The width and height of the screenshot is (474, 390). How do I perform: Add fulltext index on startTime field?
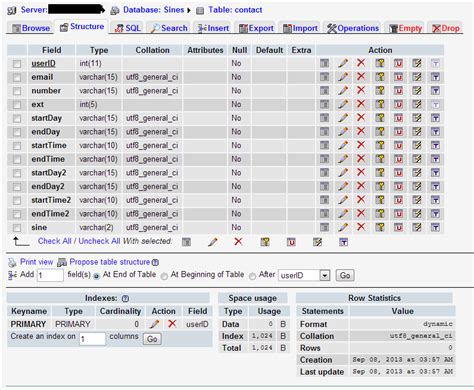point(435,145)
